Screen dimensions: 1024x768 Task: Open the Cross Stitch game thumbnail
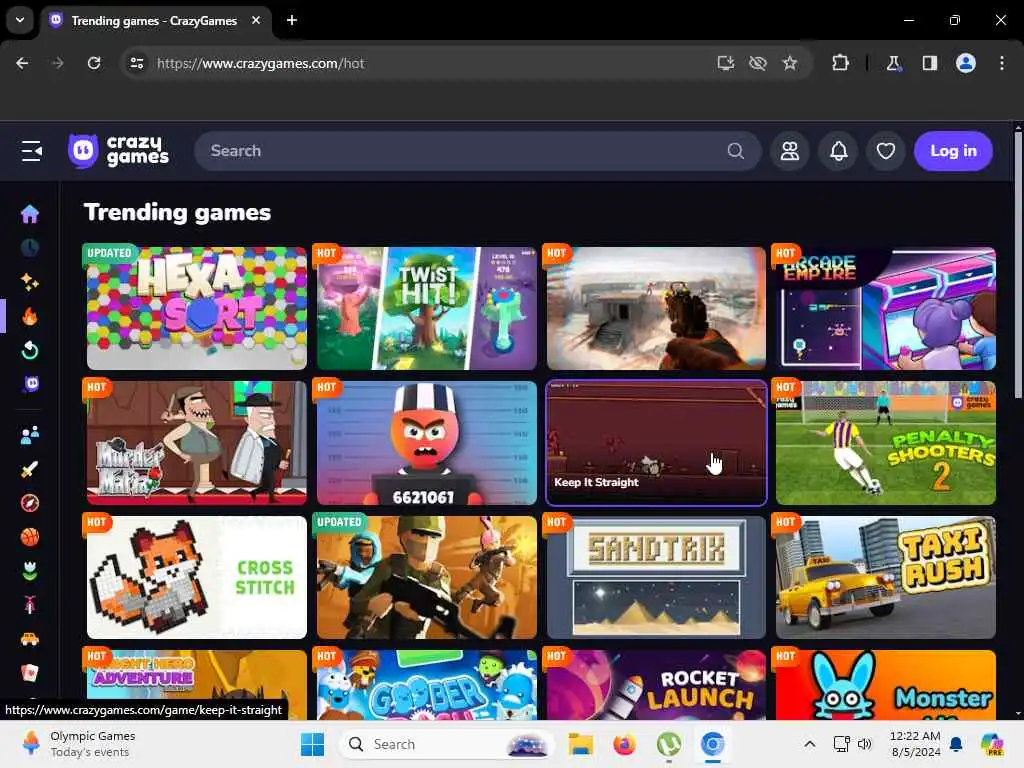pos(197,577)
